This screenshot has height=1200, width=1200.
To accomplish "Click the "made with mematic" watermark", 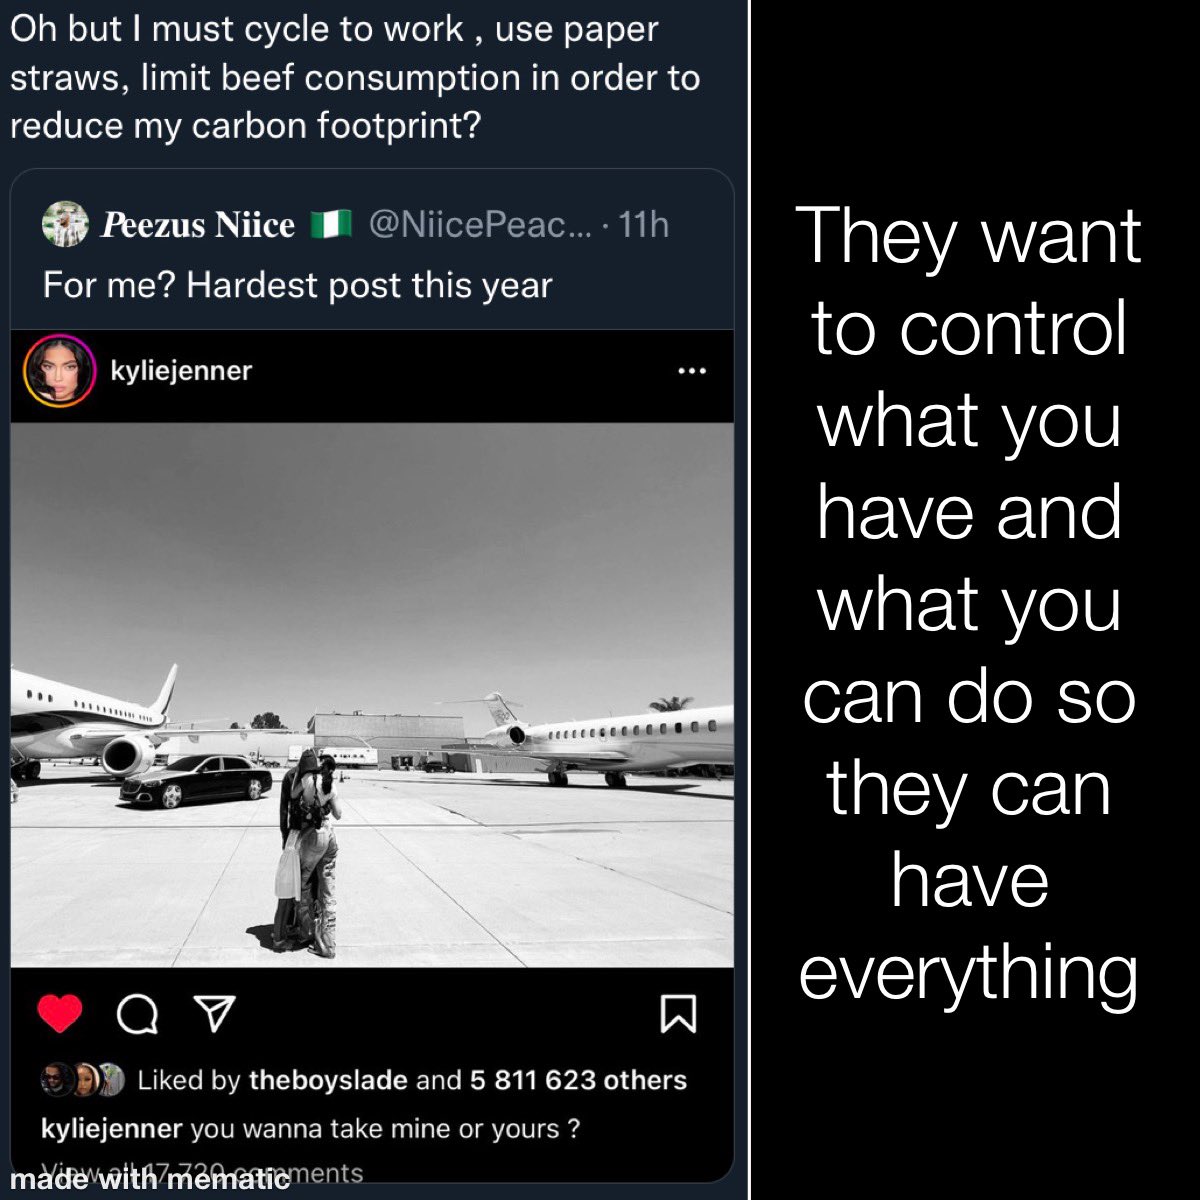I will click(x=150, y=1179).
